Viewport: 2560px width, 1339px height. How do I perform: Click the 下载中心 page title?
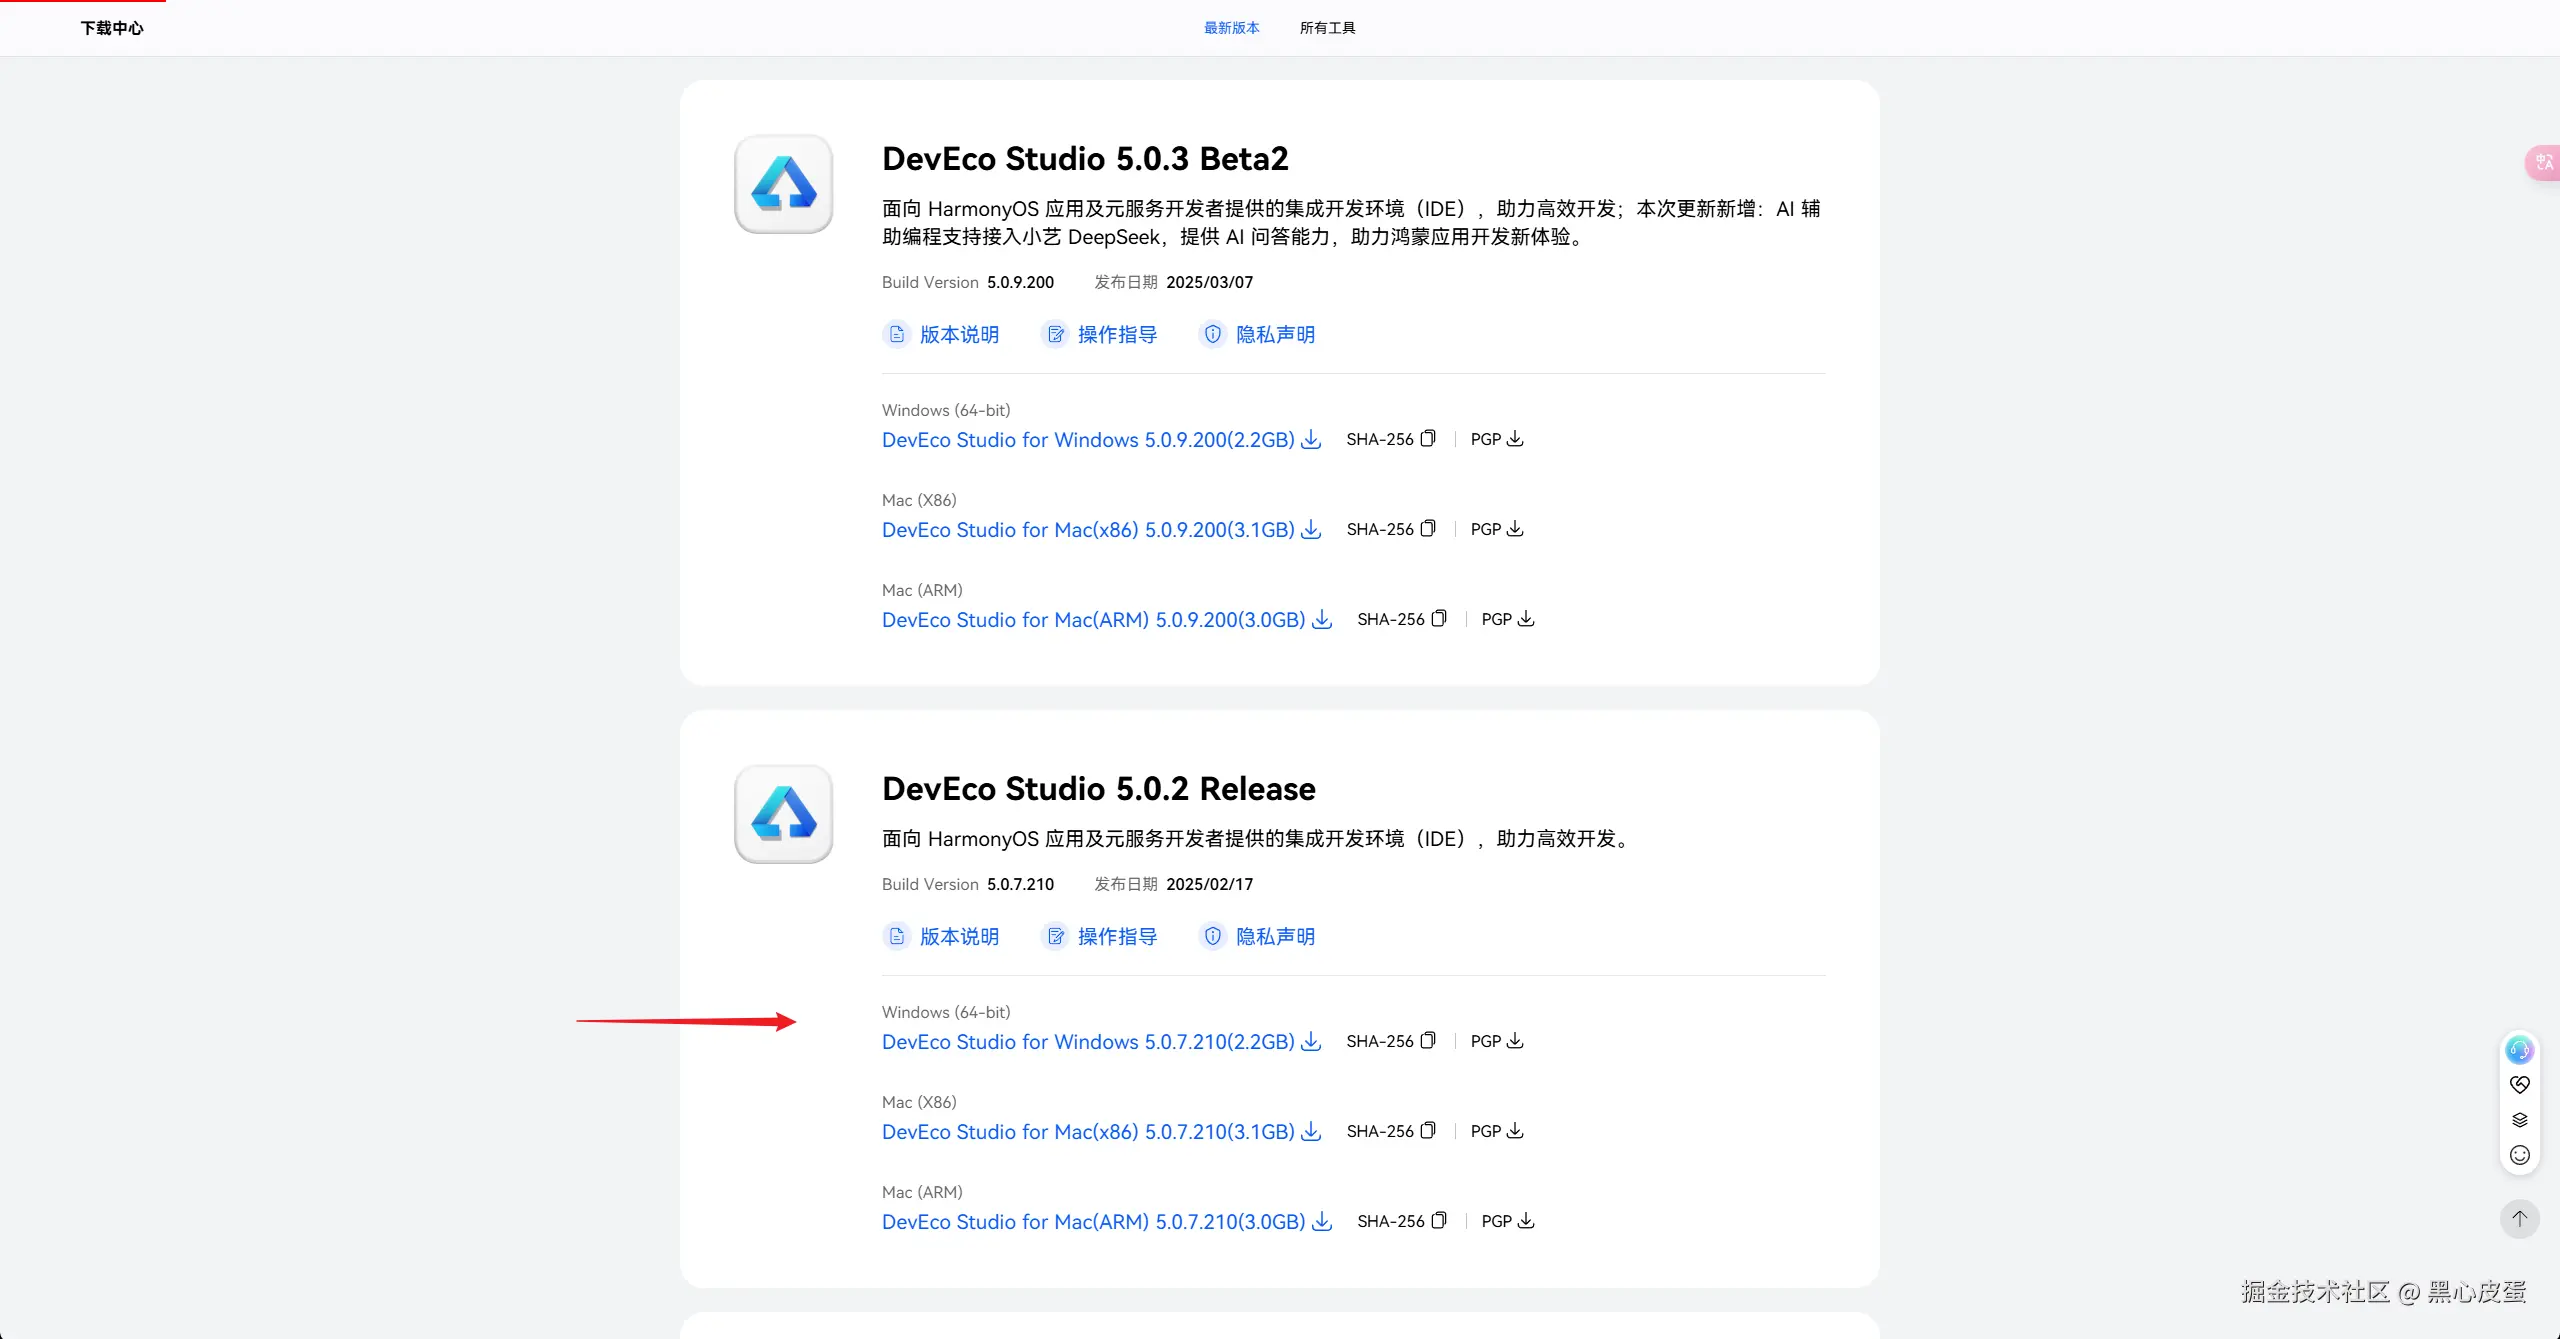[x=112, y=28]
